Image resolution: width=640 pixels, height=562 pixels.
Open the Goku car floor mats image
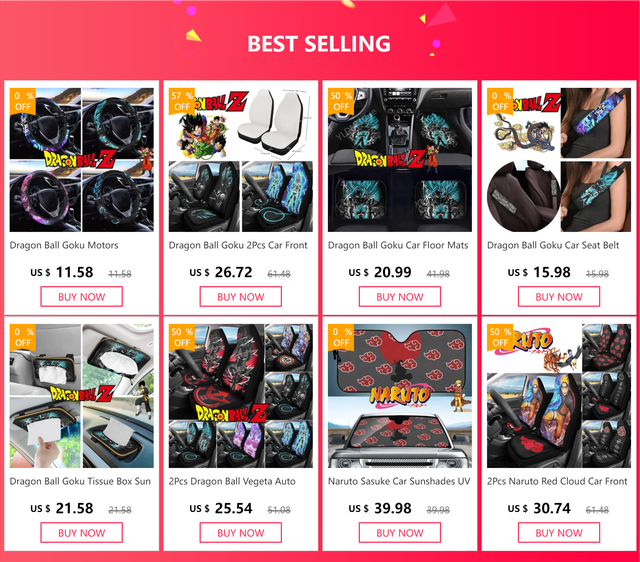coord(400,160)
